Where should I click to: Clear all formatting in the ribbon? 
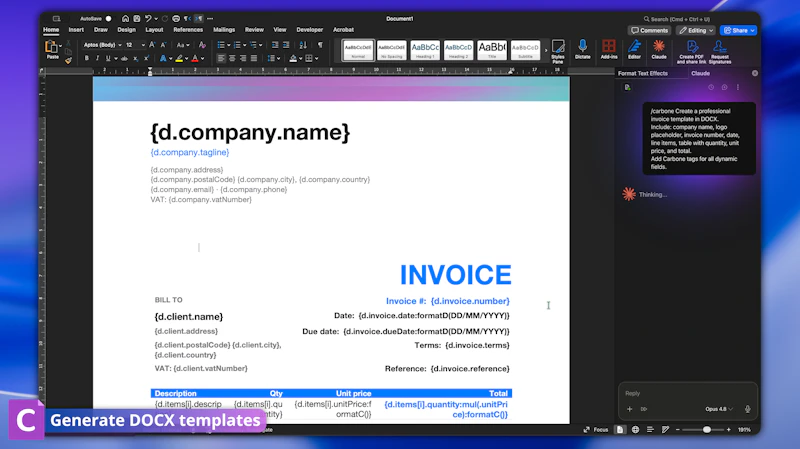[202, 45]
